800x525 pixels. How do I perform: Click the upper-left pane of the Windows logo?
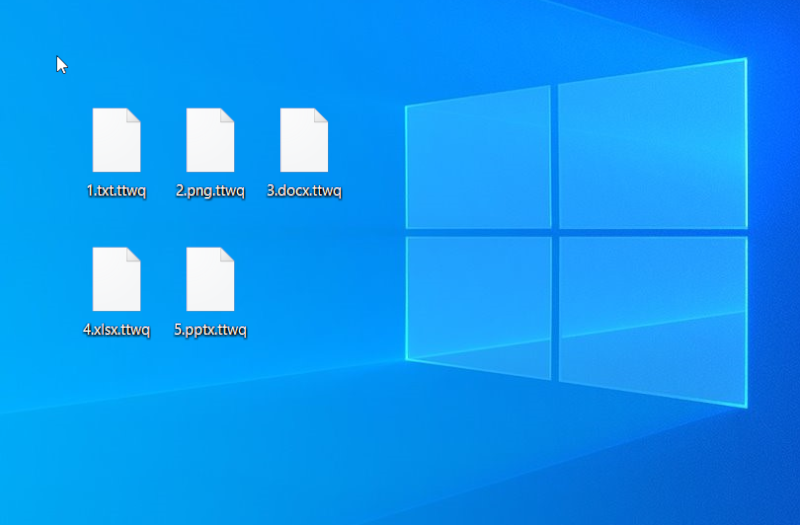[x=478, y=160]
